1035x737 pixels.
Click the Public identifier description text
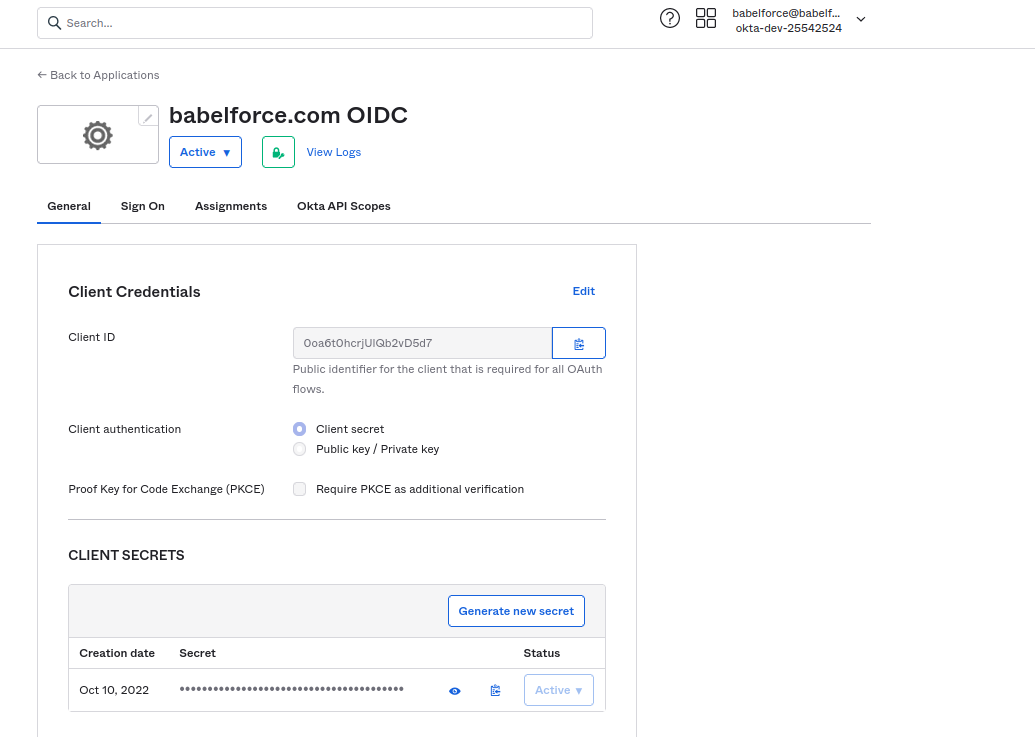448,379
